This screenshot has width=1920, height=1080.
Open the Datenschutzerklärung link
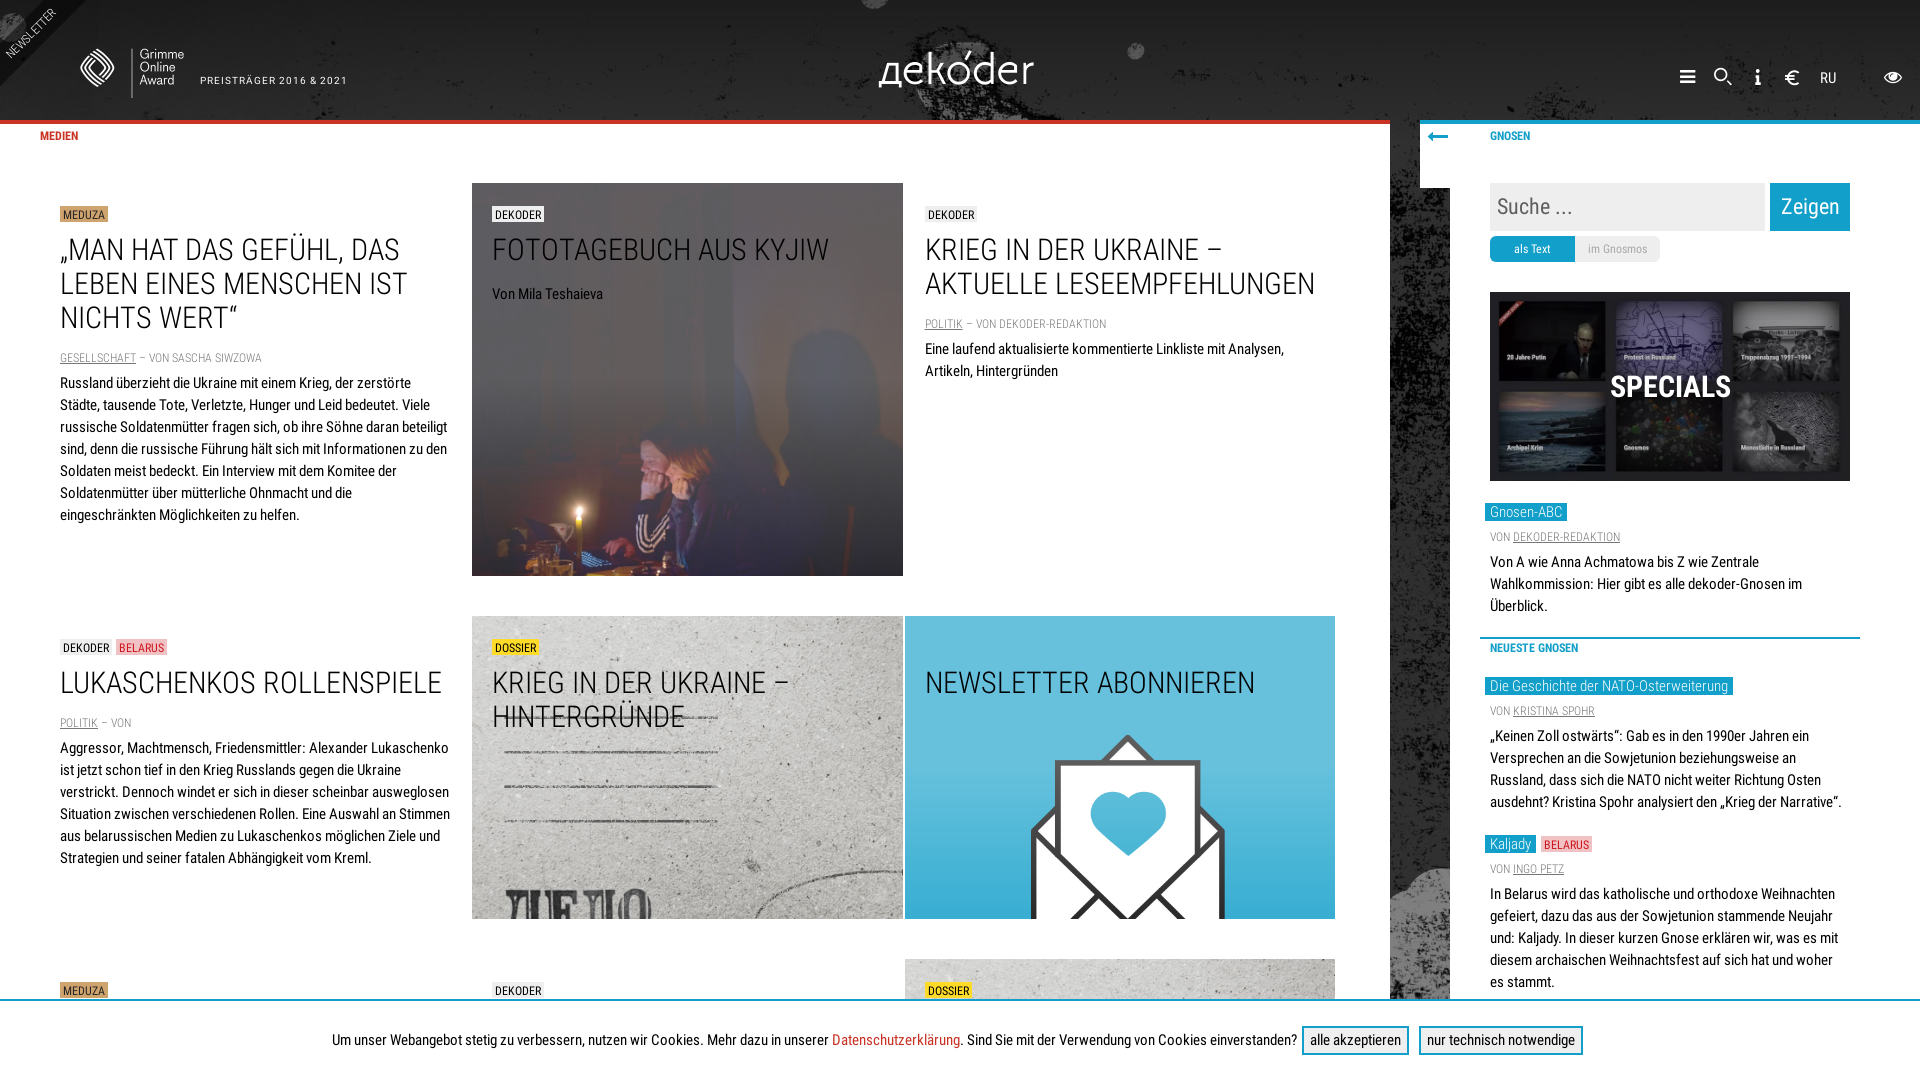(896, 1040)
